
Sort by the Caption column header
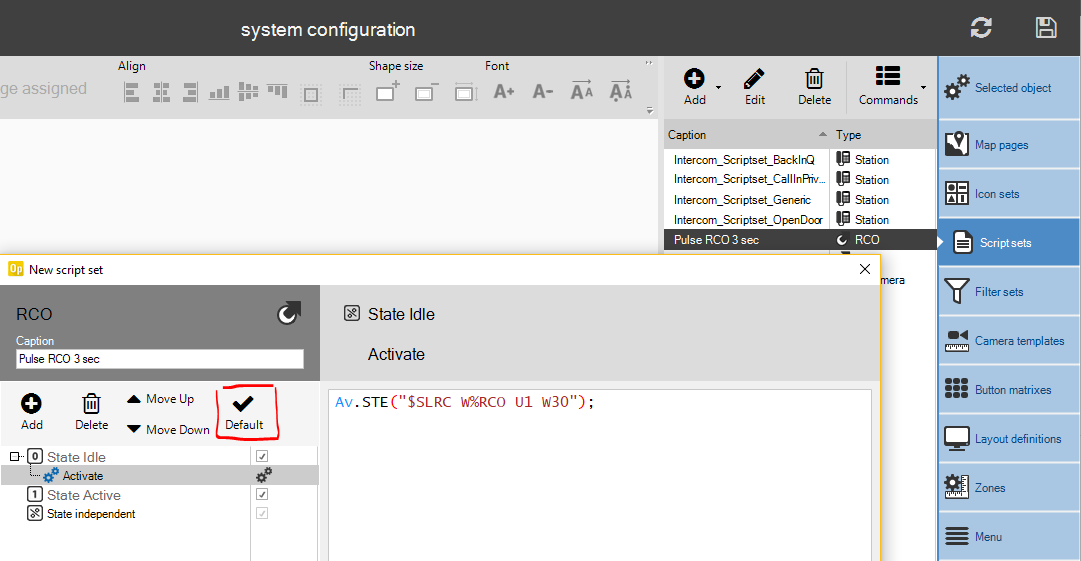747,134
